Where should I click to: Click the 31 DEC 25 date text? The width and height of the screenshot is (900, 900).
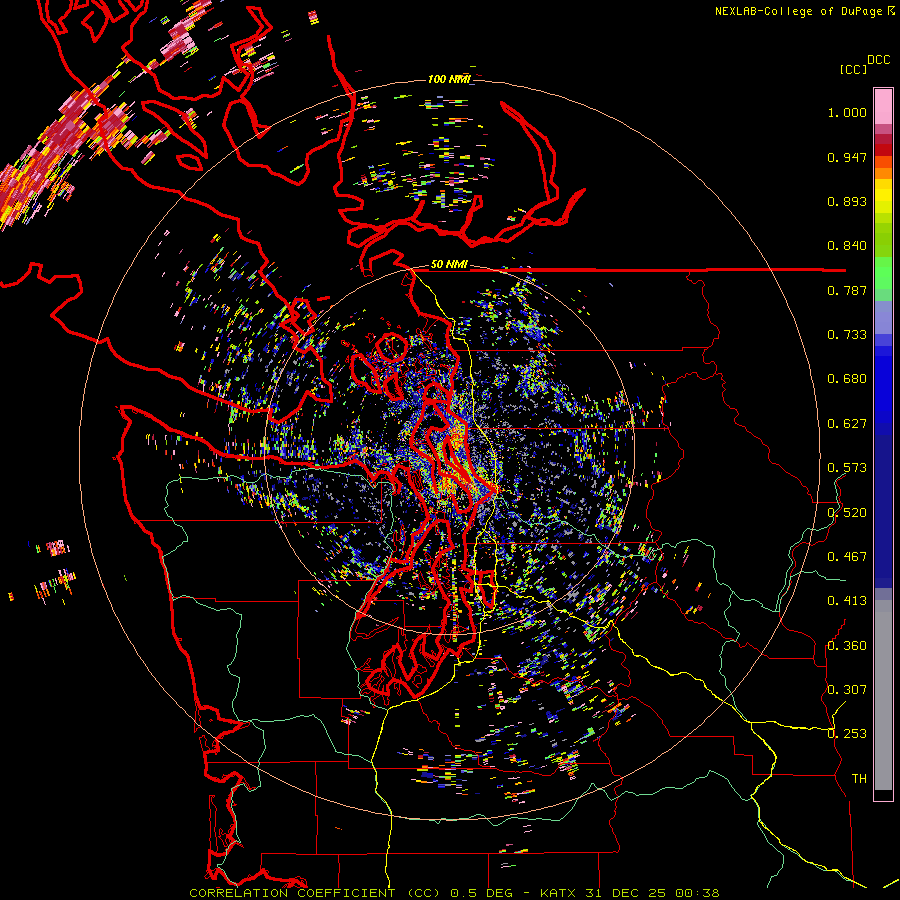click(x=625, y=893)
